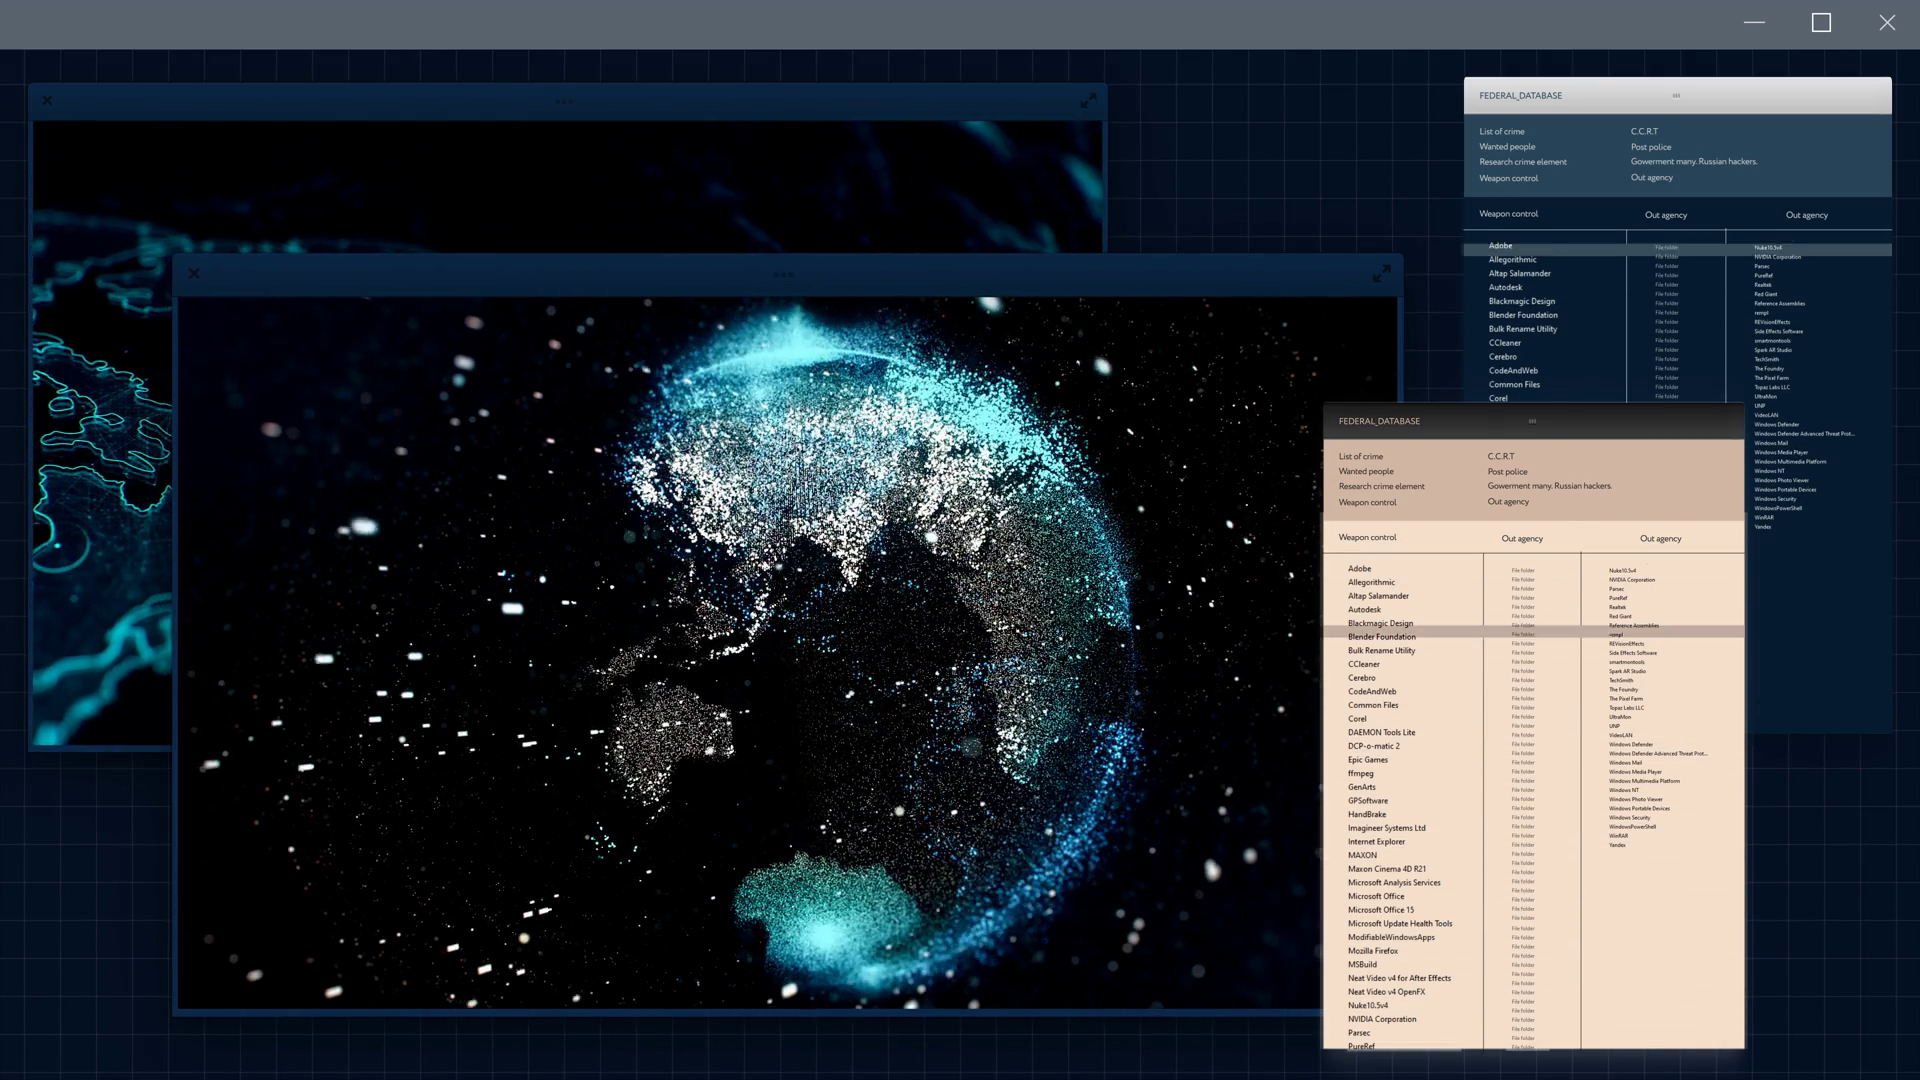Expand the globe viewer window fullscreen

point(1381,273)
